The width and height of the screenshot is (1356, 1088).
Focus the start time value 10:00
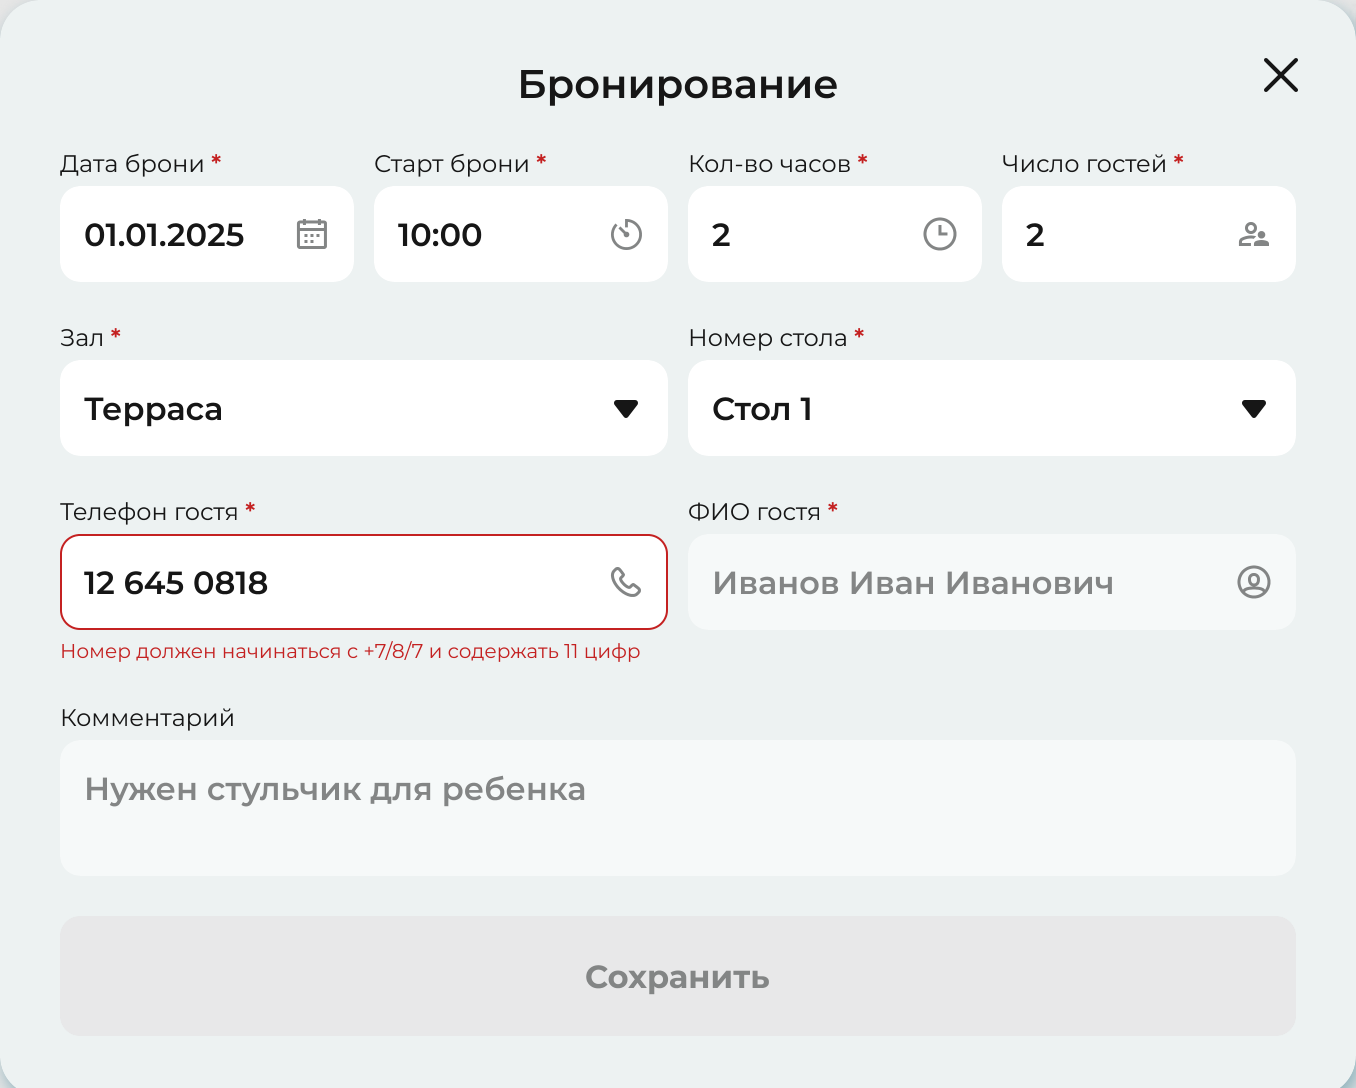[x=440, y=235]
